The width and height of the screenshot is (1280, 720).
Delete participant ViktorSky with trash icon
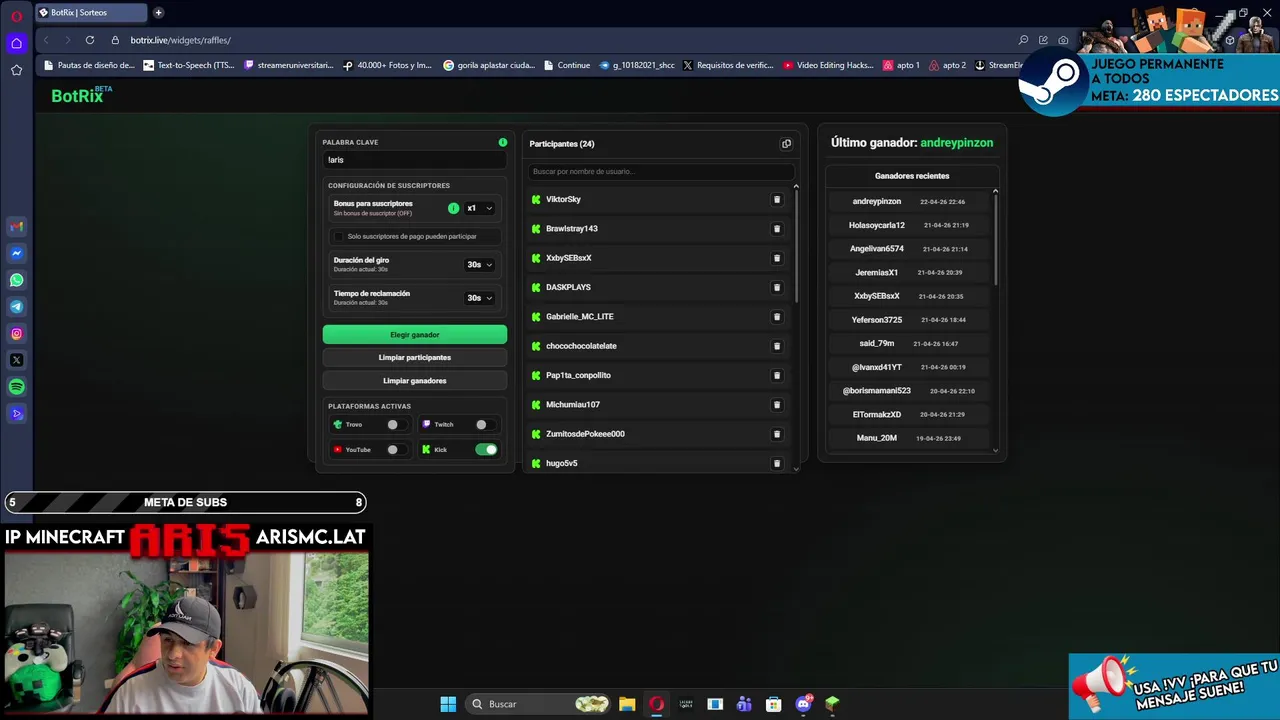coord(777,199)
